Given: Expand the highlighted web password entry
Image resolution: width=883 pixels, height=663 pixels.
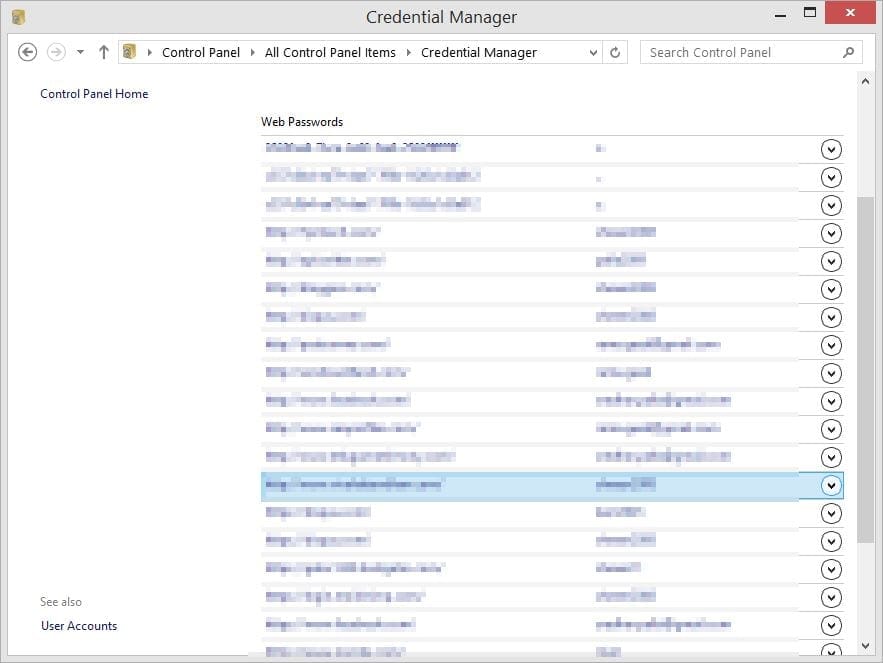Looking at the screenshot, I should click(x=830, y=485).
